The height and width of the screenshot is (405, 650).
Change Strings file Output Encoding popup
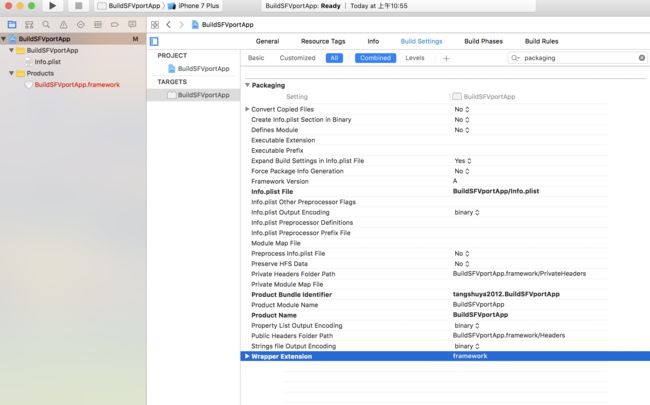click(x=467, y=346)
